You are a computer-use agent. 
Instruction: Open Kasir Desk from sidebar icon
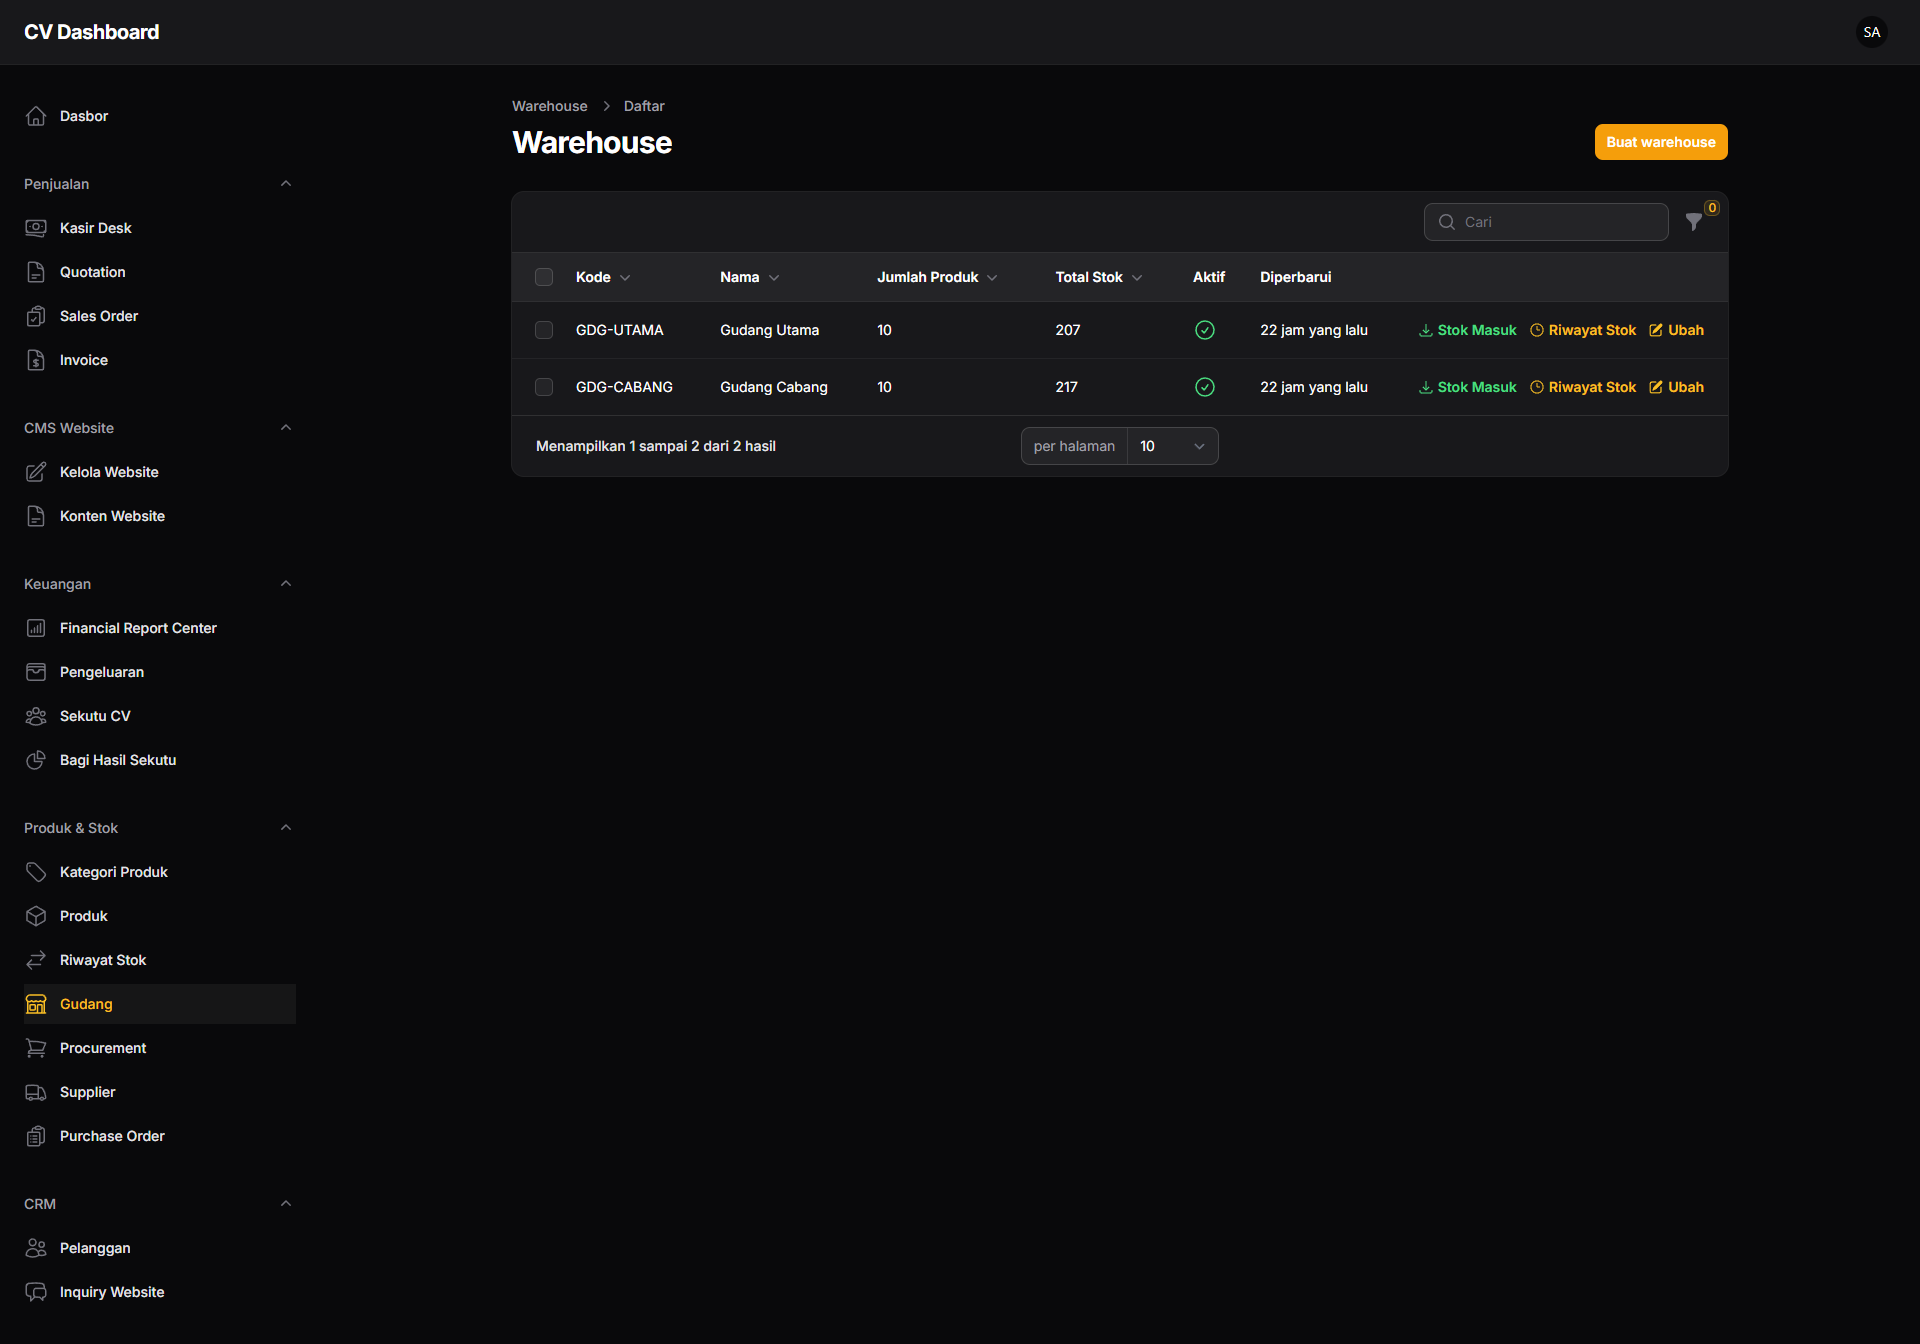(36, 228)
